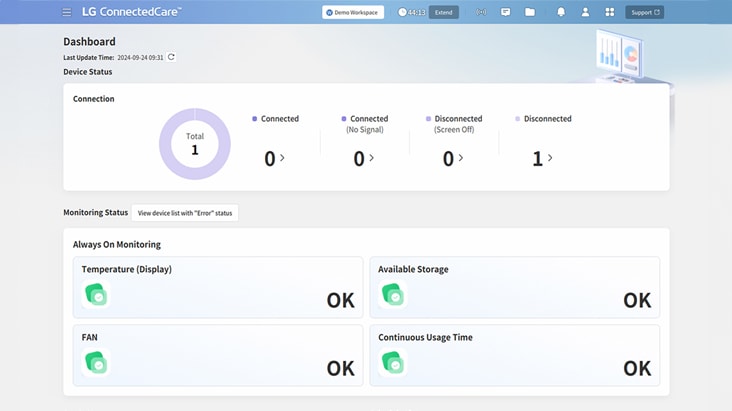Open the user account profile icon
732x411 pixels.
pos(586,12)
